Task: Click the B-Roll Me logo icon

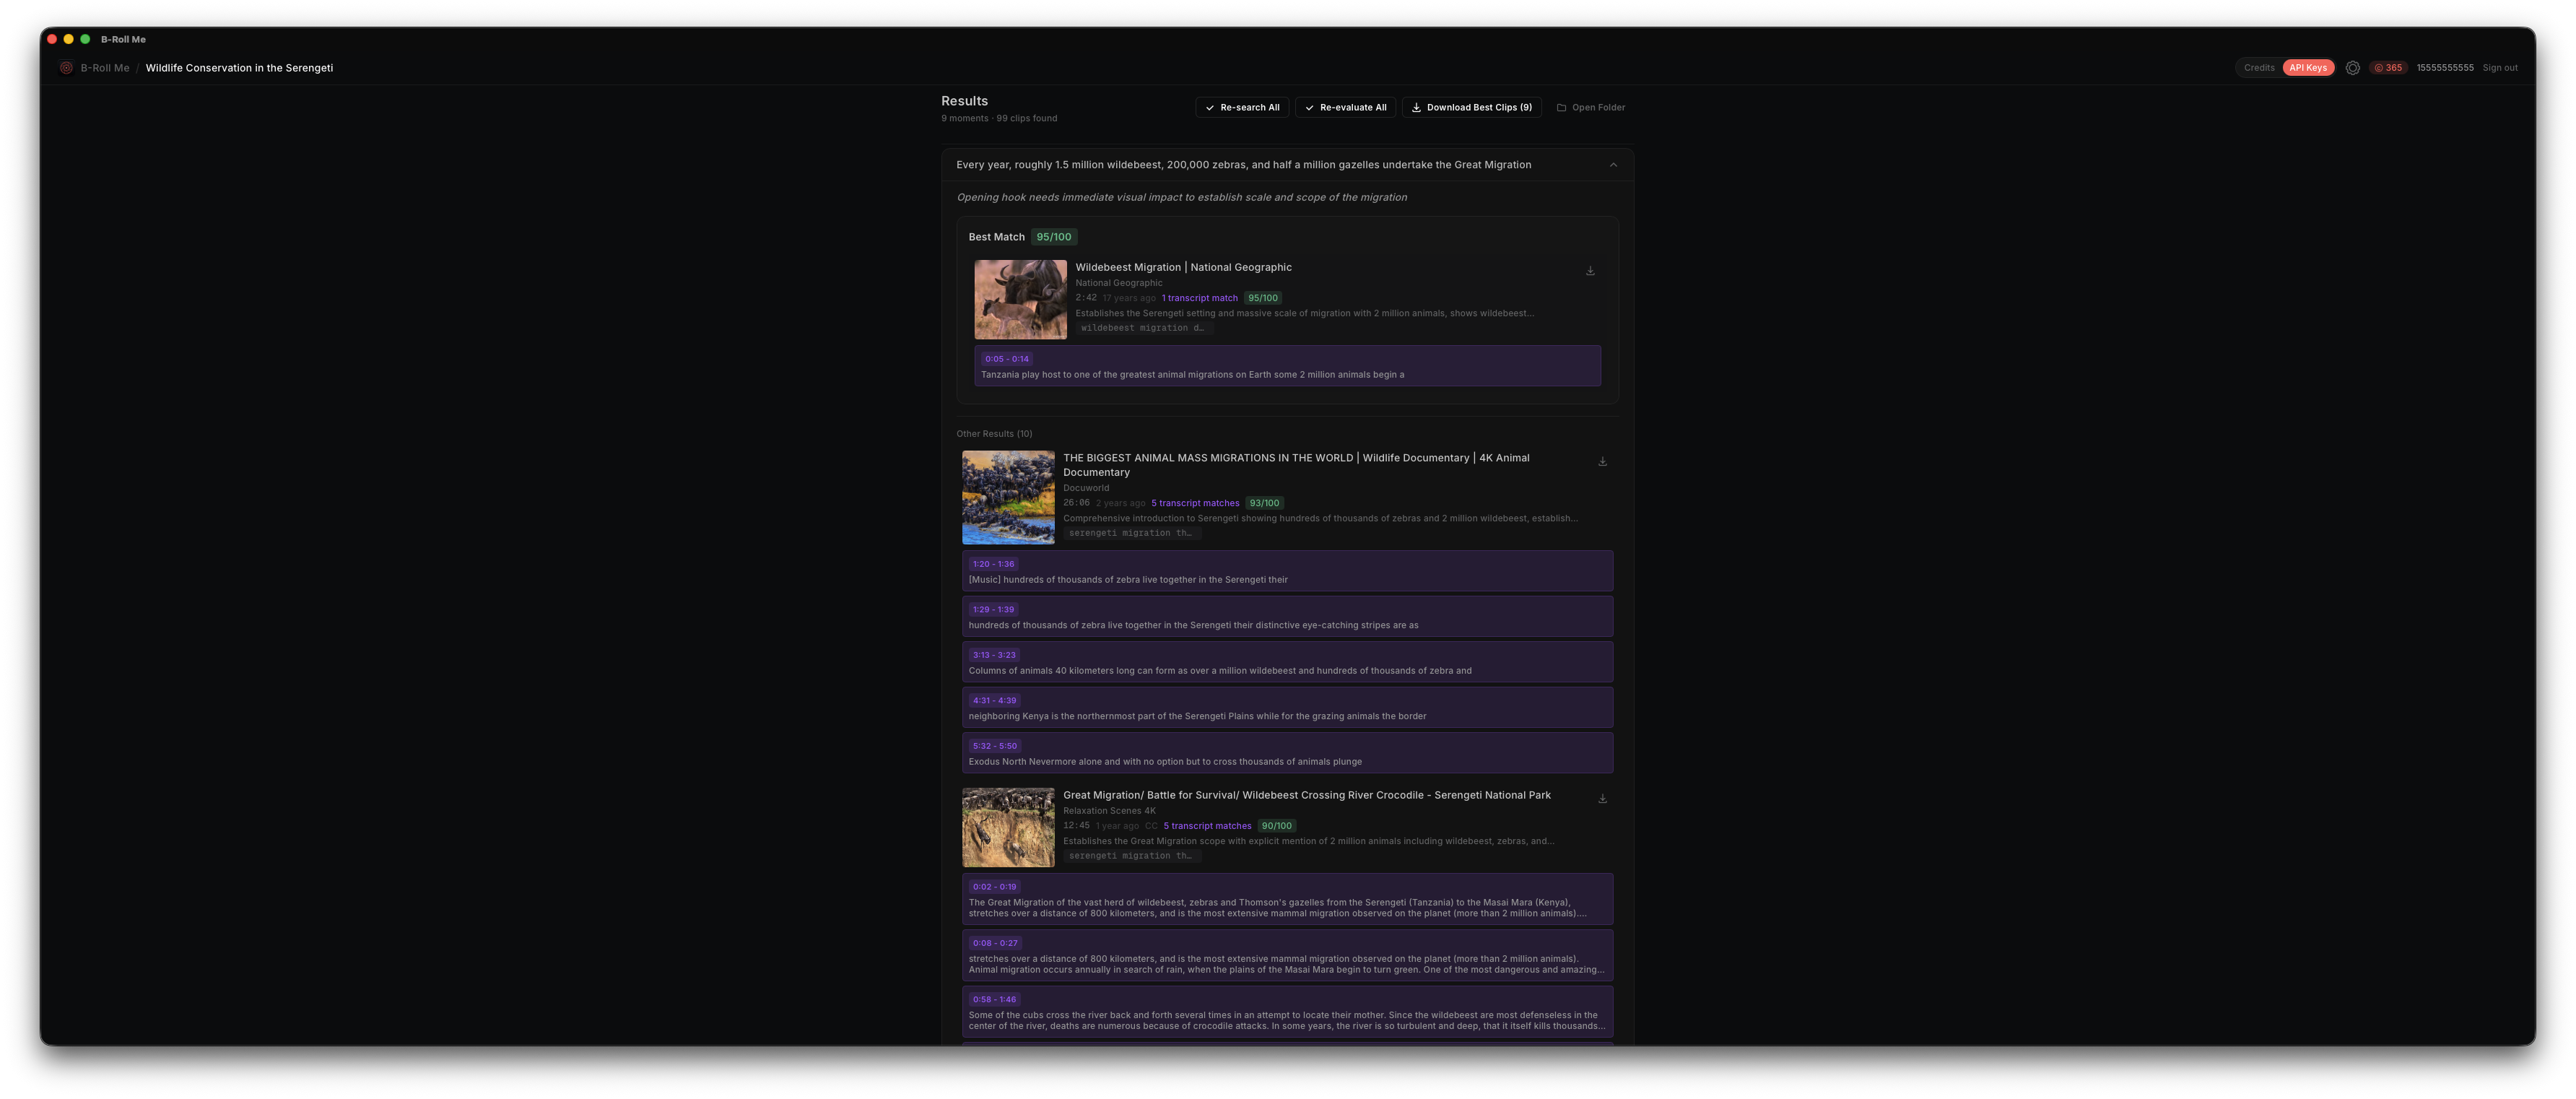Action: pos(66,68)
